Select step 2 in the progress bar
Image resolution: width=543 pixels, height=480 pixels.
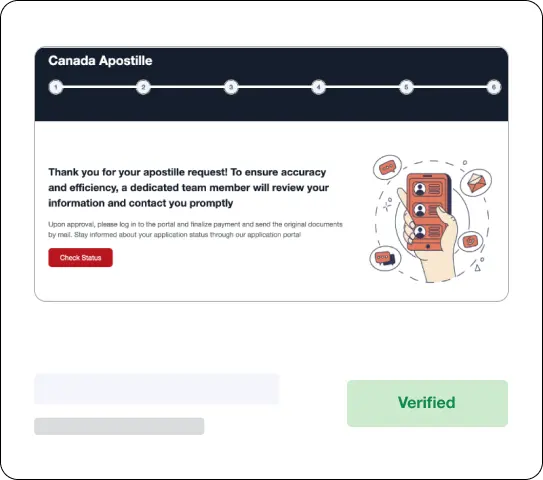point(143,87)
